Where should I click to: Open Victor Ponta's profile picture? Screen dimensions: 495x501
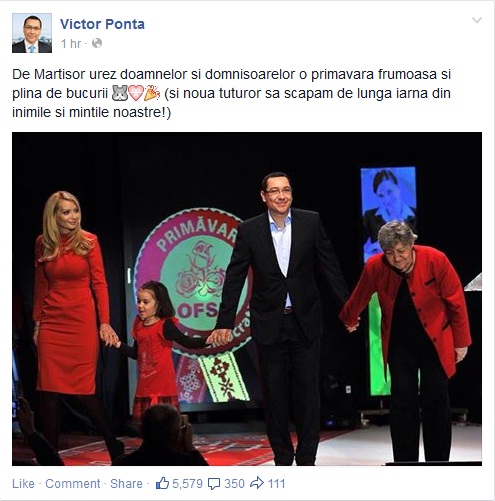32,33
